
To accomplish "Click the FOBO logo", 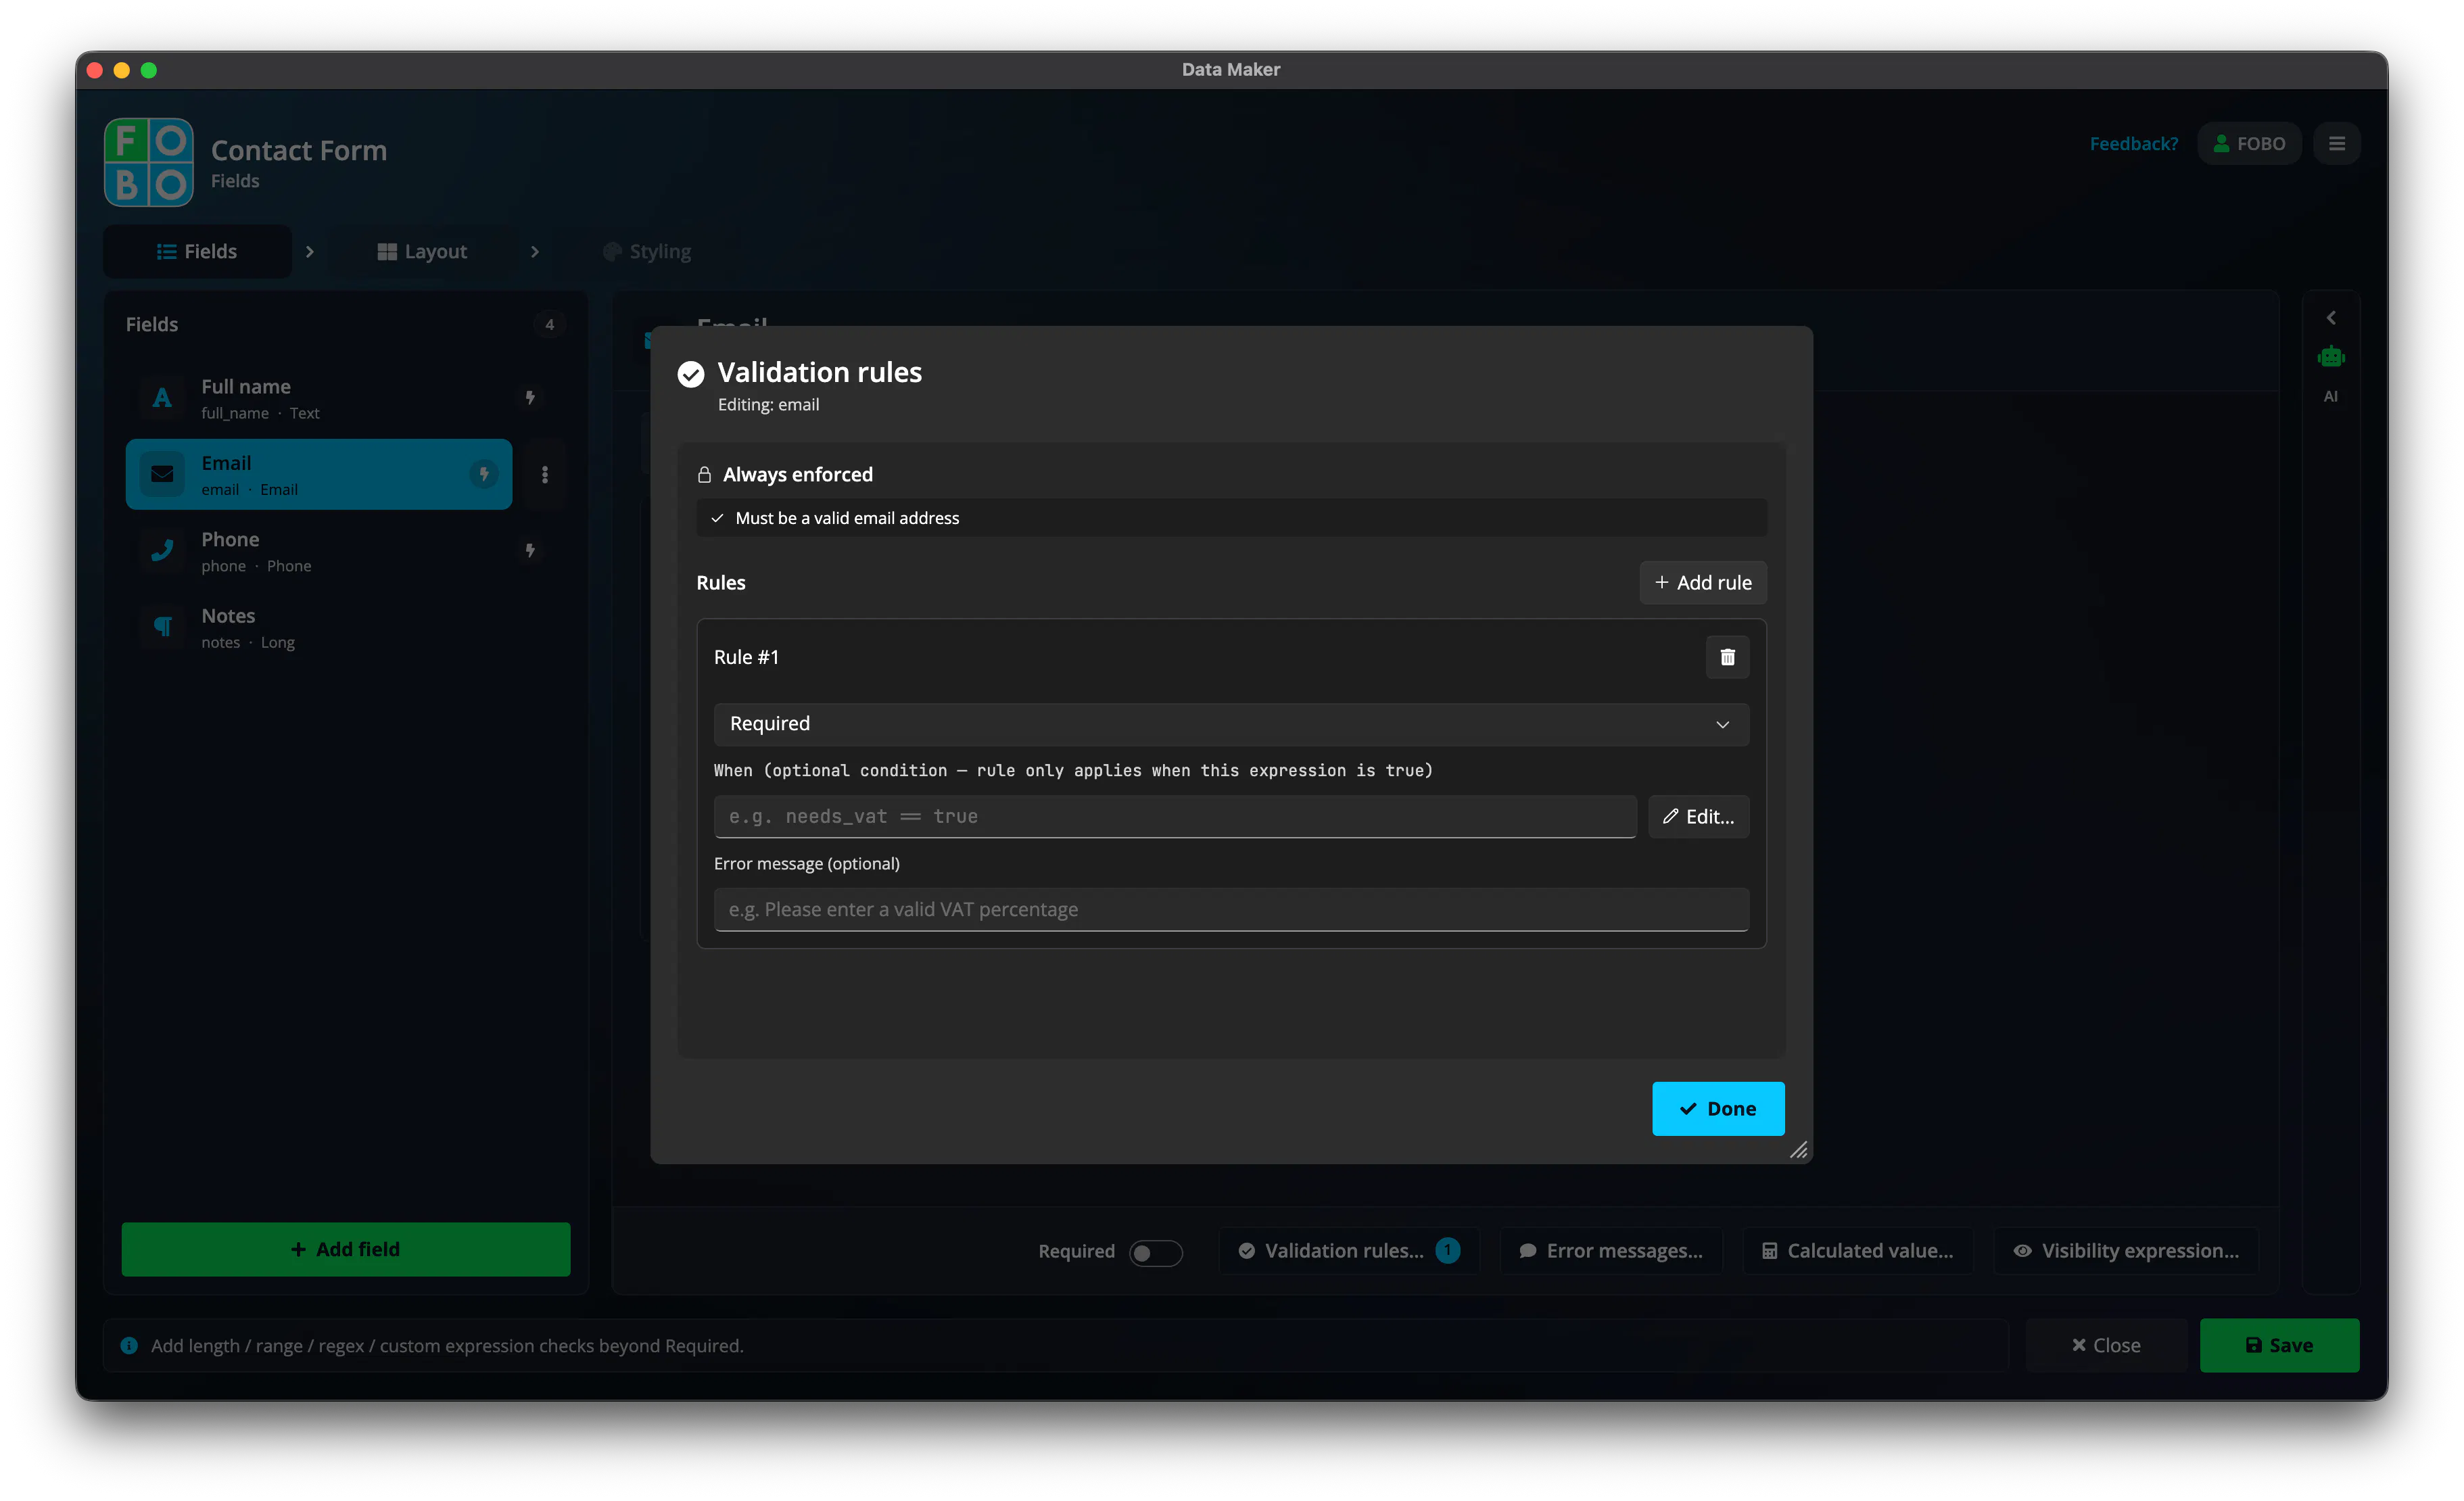I will pyautogui.click(x=149, y=162).
